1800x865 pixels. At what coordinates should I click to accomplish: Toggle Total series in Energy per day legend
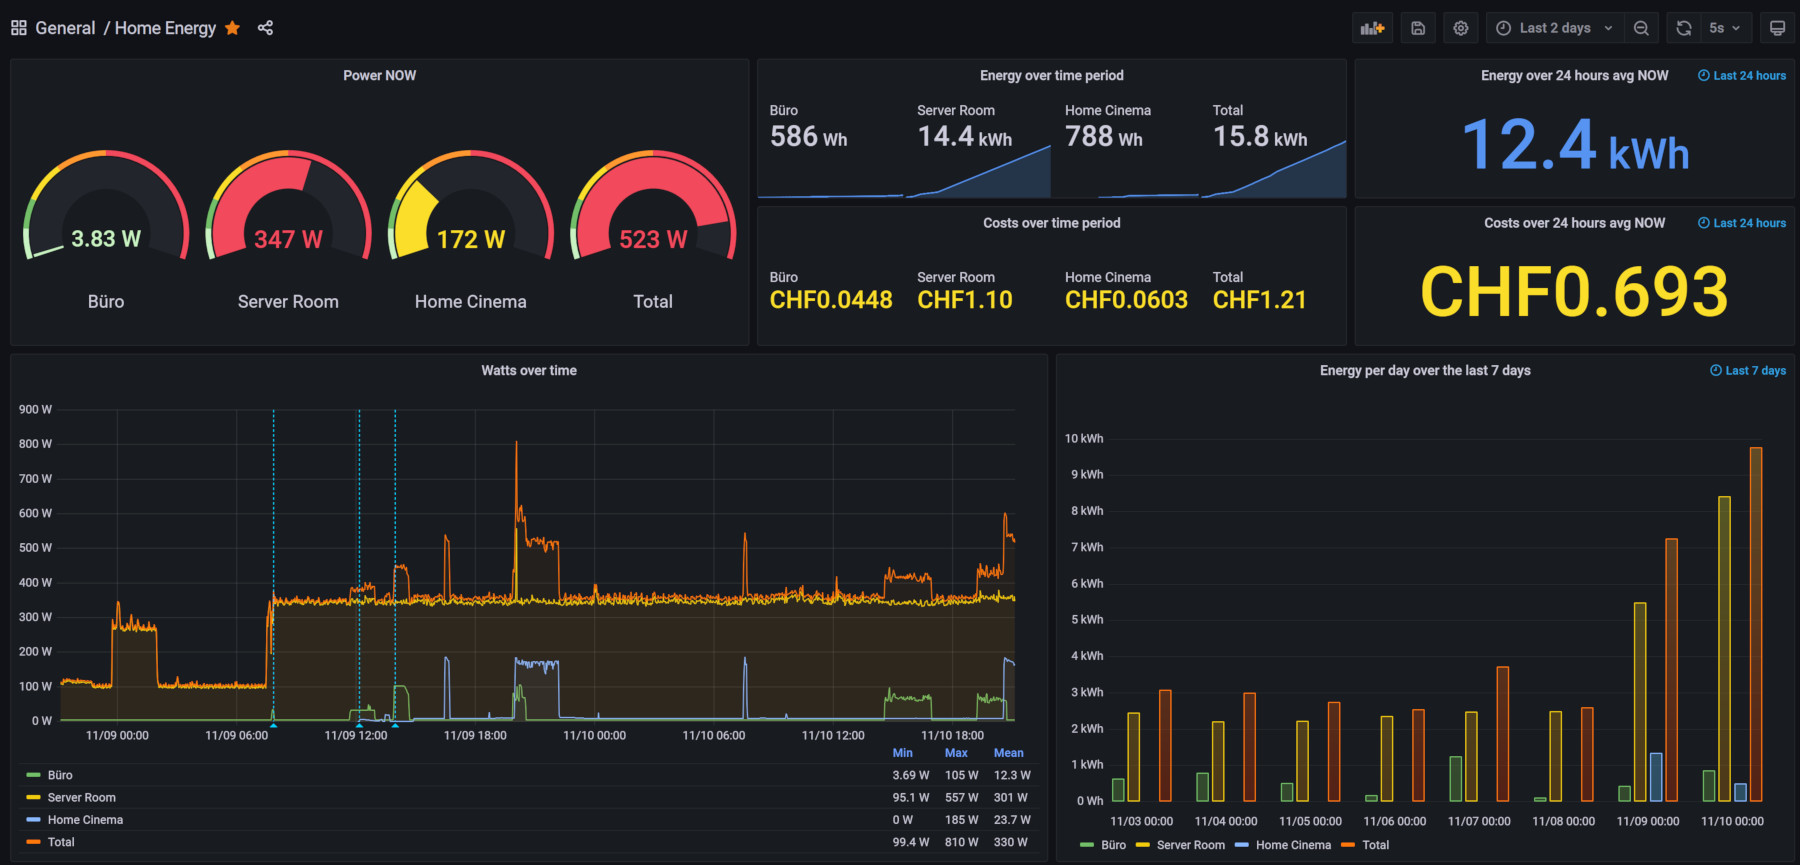click(1376, 845)
